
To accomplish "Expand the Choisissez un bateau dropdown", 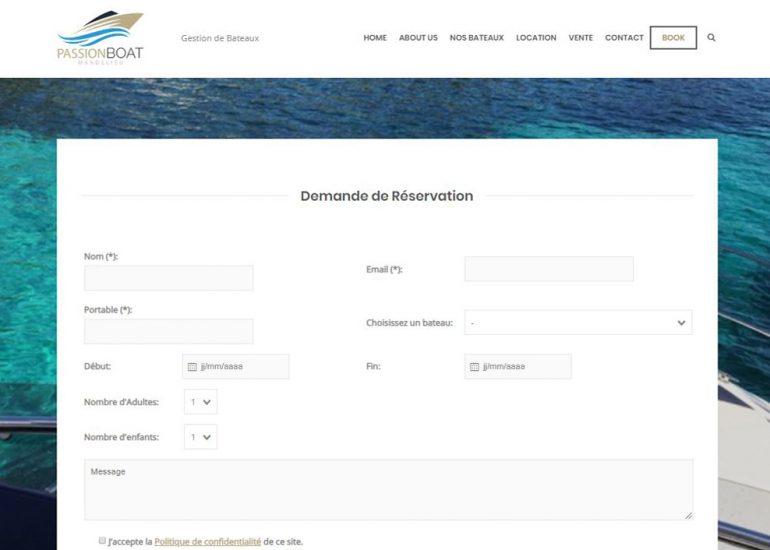I will tap(578, 323).
